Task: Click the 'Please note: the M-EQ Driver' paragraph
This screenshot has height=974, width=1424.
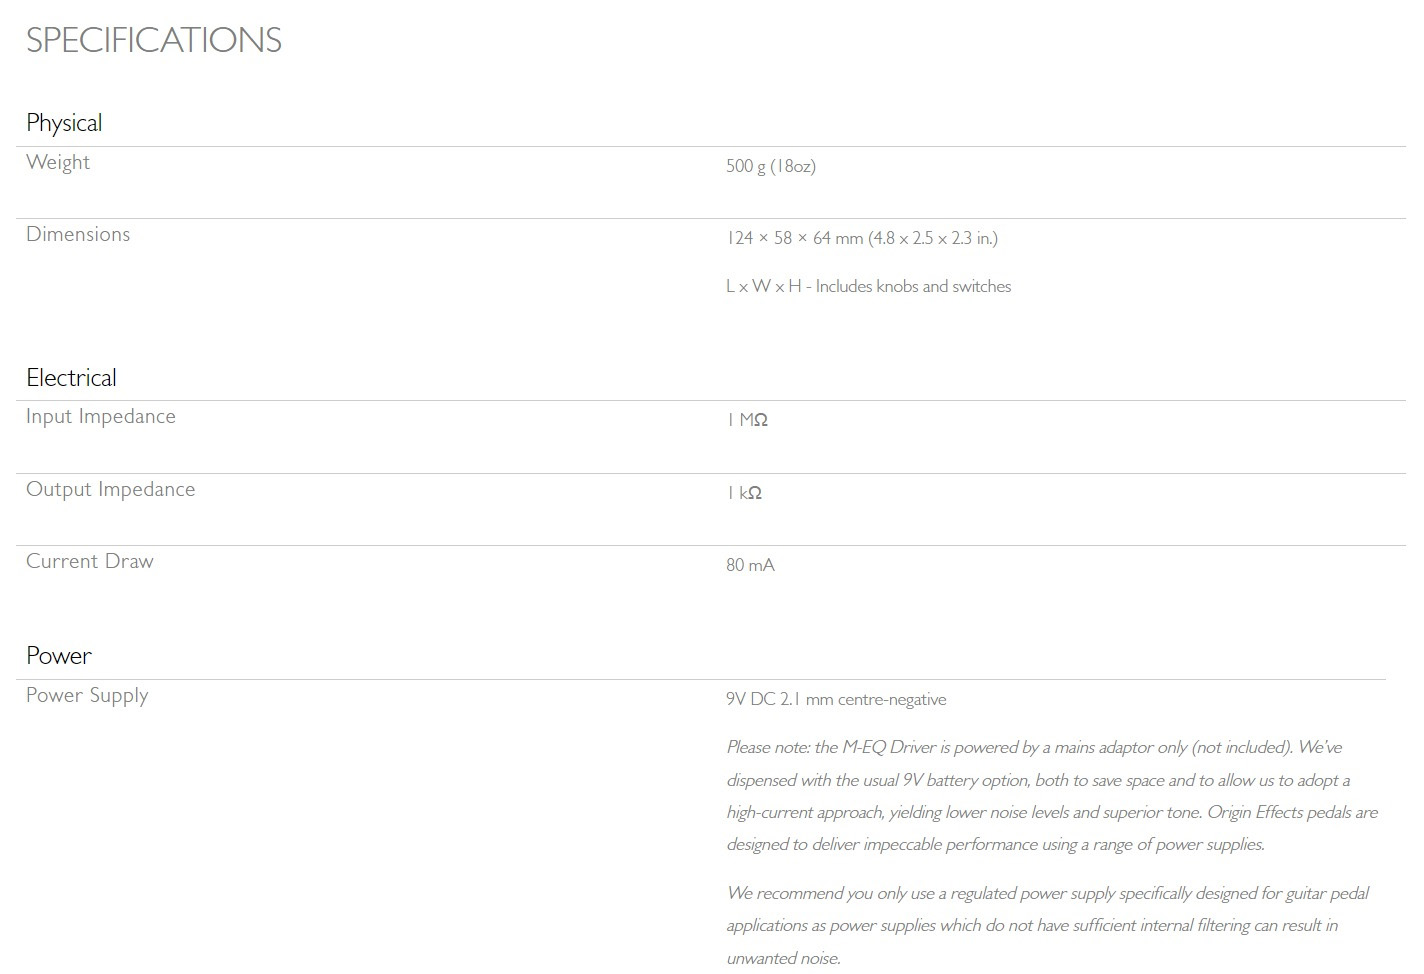Action: click(x=1052, y=796)
